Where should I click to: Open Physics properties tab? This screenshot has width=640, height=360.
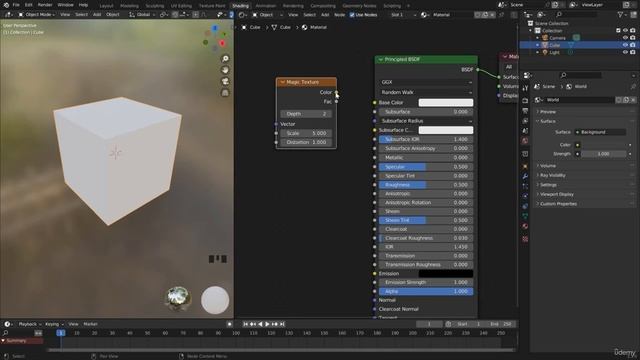tap(525, 196)
